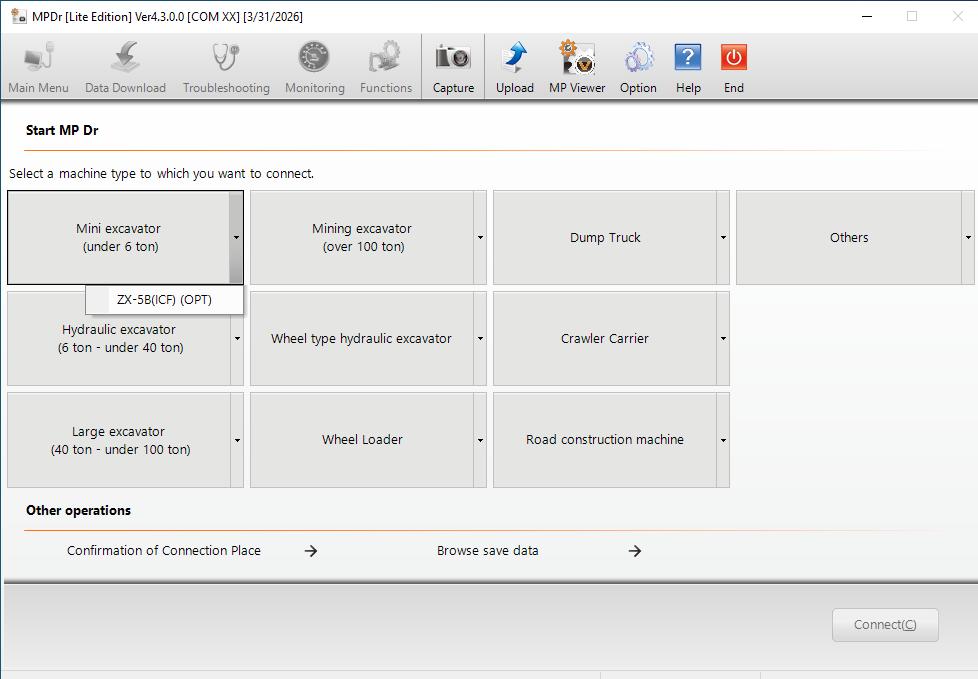The width and height of the screenshot is (978, 679).
Task: Open the Troubleshooting tool
Action: click(x=225, y=64)
